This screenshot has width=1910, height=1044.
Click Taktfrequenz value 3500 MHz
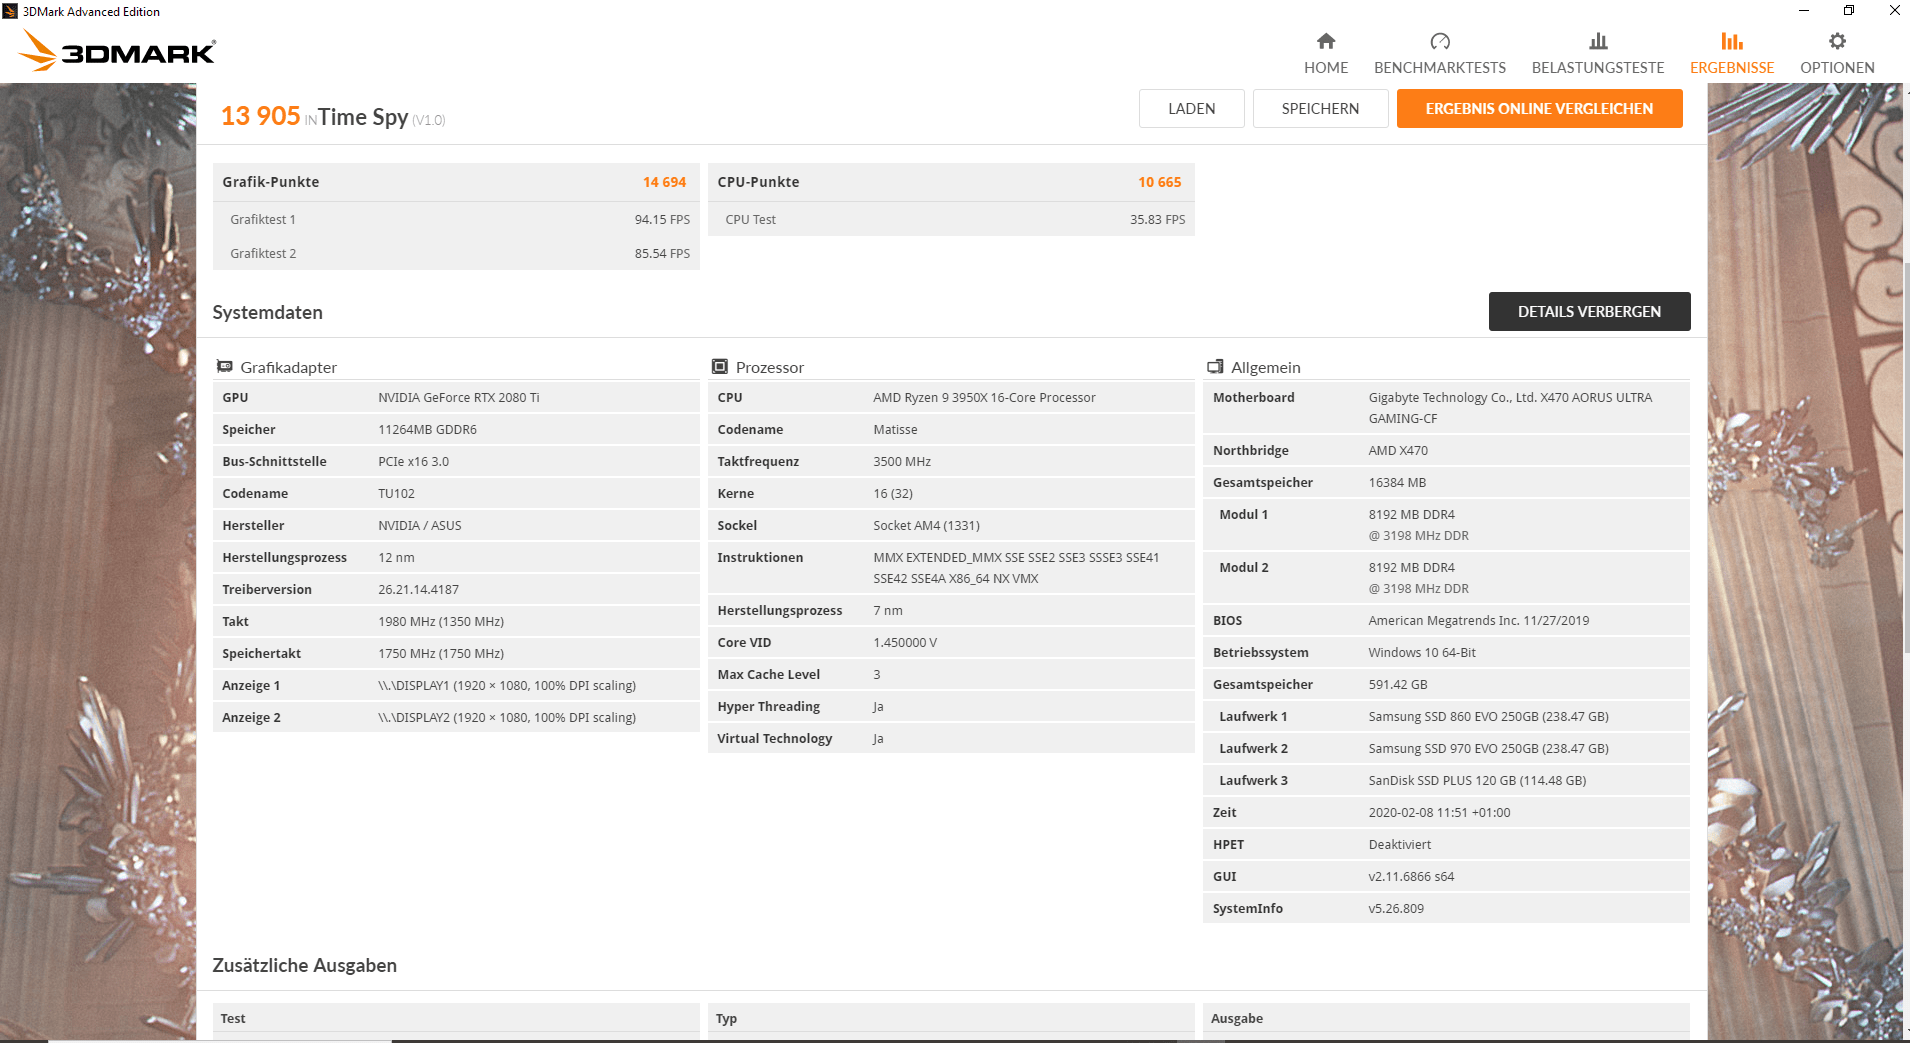902,462
